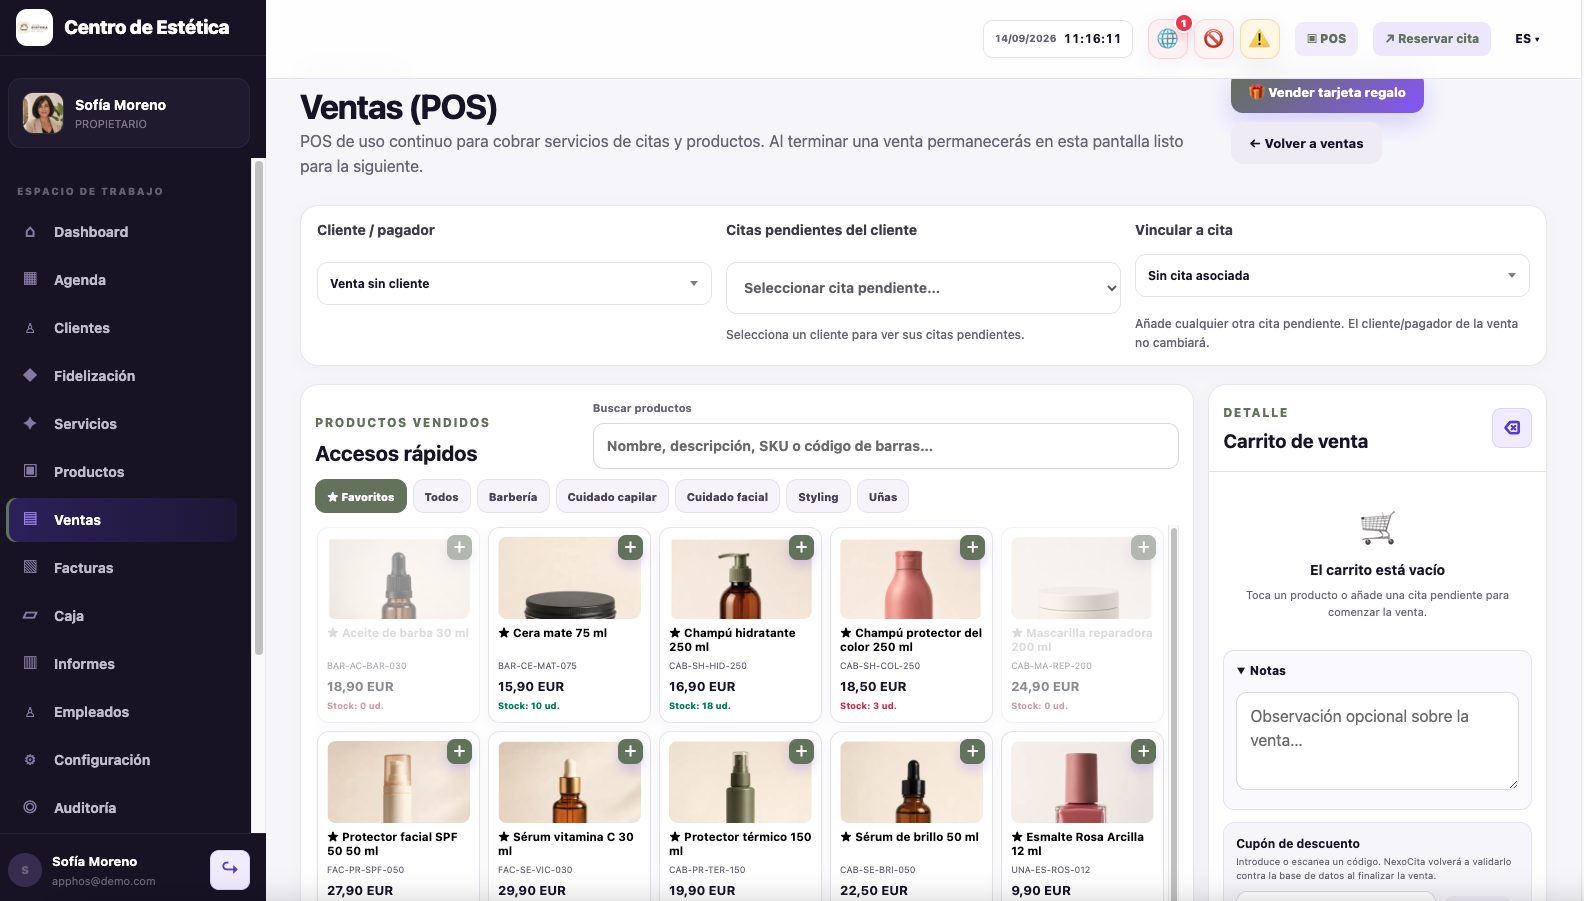Add Esmalte Rosa Arcilla plus icon
This screenshot has height=901, width=1584.
click(1143, 751)
